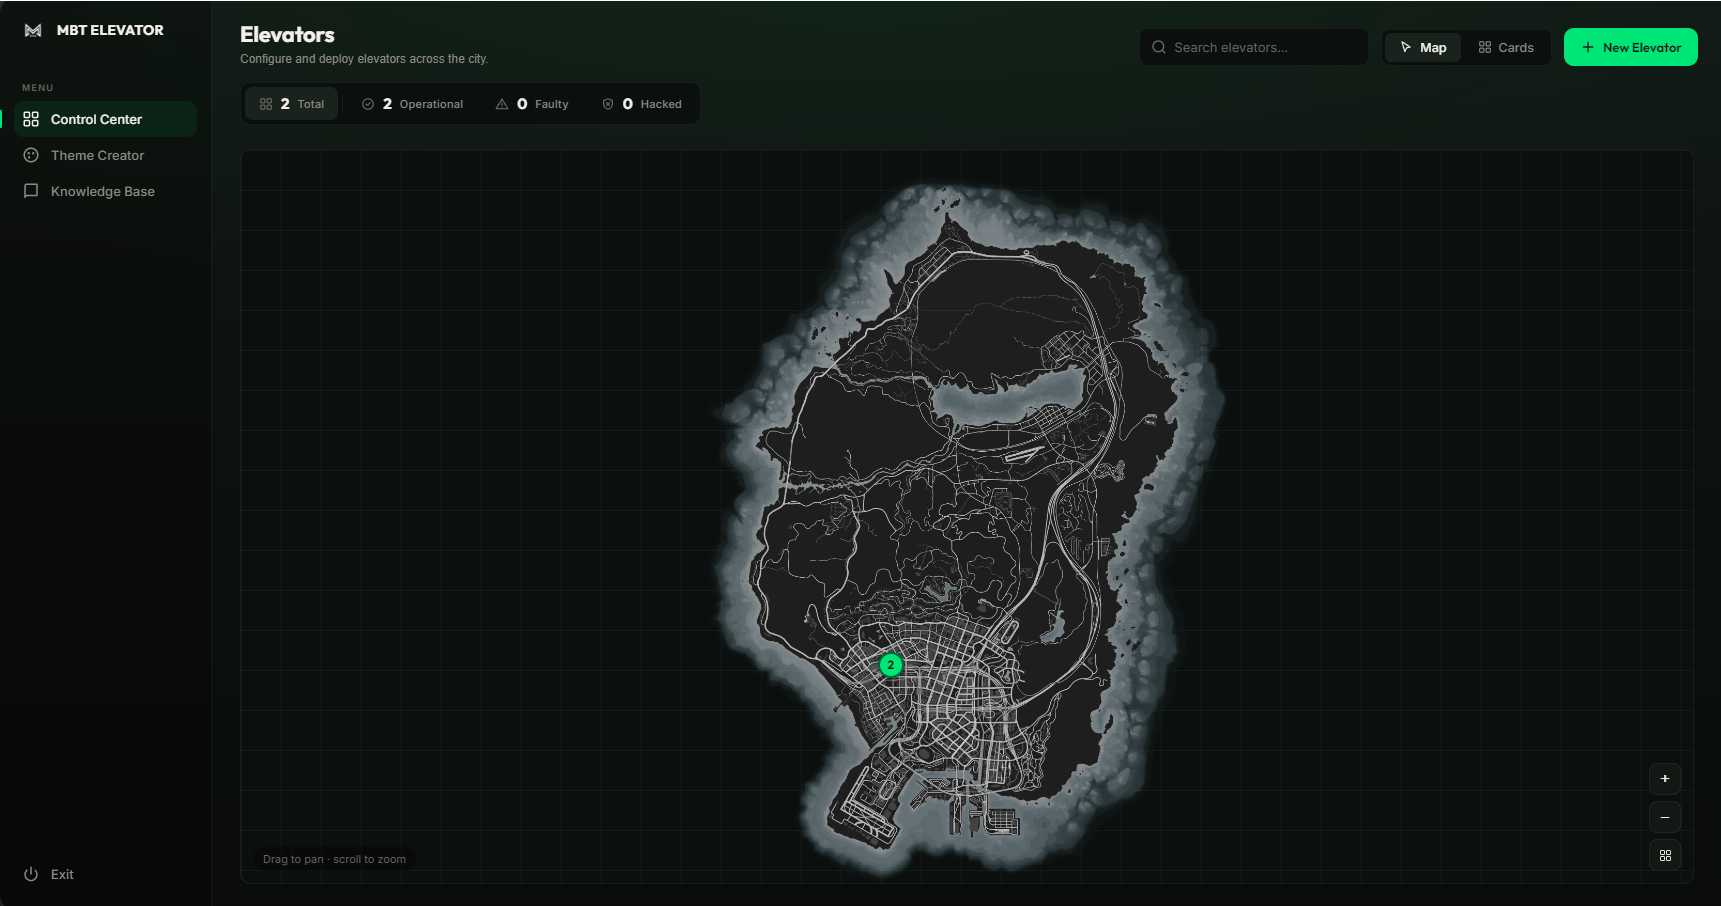Click the Faulty warning triangle icon
The width and height of the screenshot is (1721, 906).
click(x=502, y=104)
